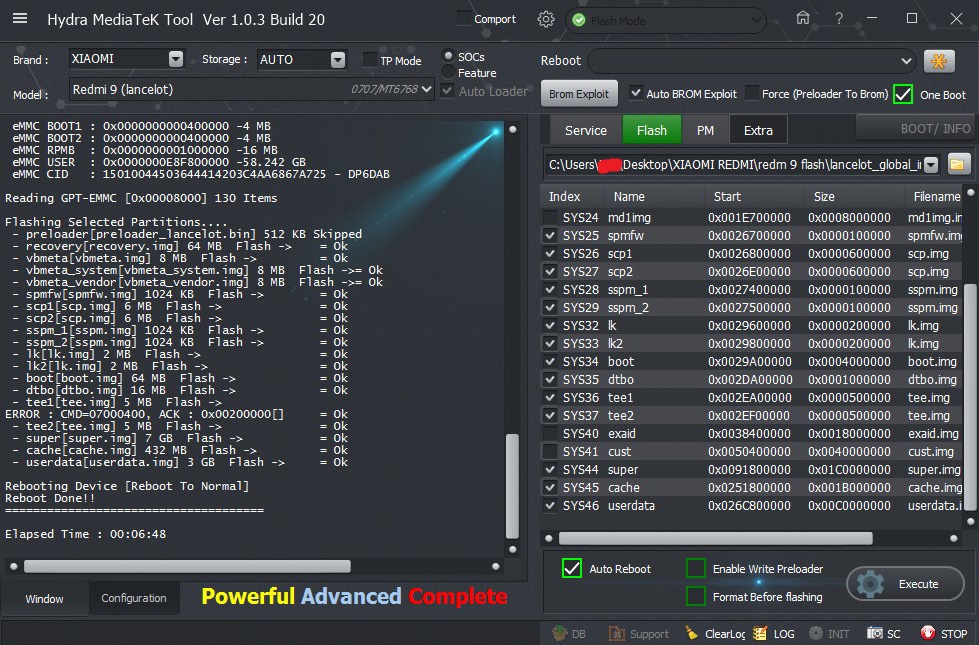Open the Brand dropdown

[176, 59]
